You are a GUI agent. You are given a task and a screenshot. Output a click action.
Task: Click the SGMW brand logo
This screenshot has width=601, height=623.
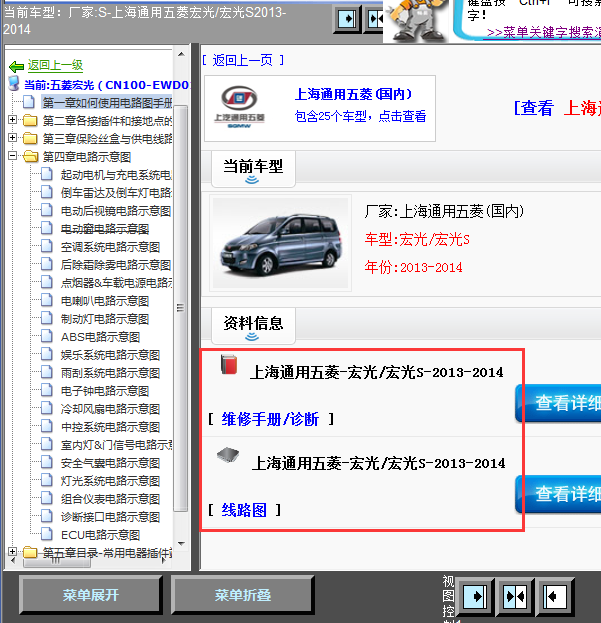[239, 107]
